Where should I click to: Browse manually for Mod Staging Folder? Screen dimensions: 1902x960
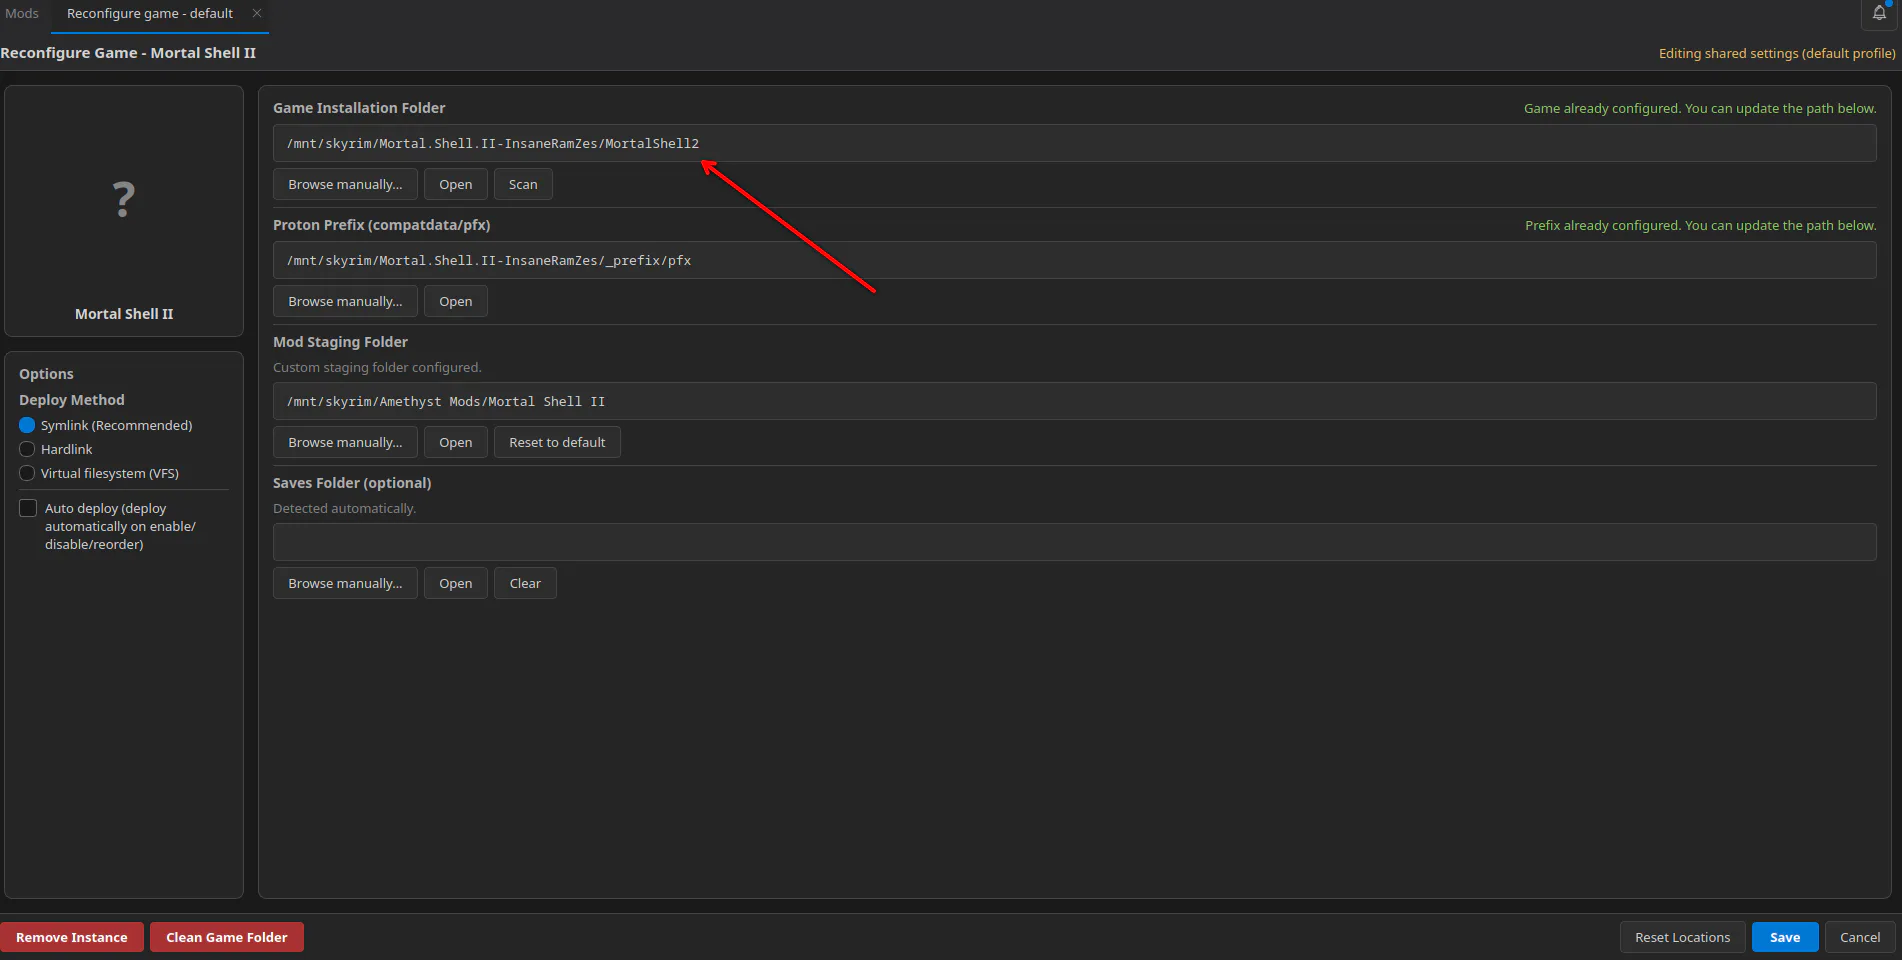pyautogui.click(x=345, y=442)
